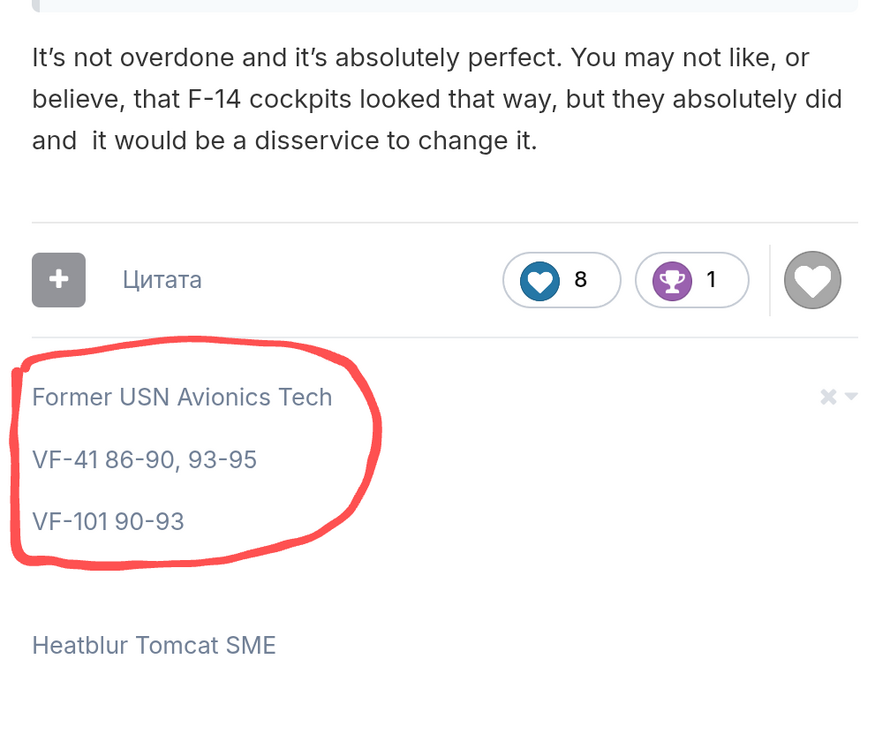Click the plus multiquote button
This screenshot has width=890, height=750.
(x=59, y=280)
